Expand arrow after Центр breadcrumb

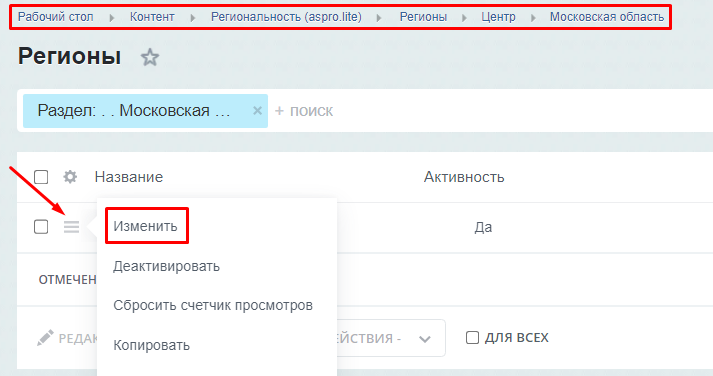533,18
